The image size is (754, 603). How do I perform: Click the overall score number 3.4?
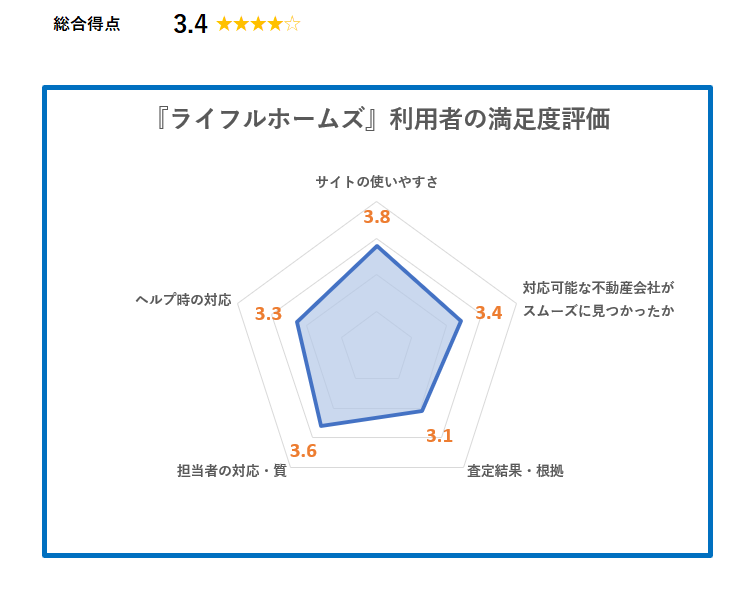[x=190, y=24]
